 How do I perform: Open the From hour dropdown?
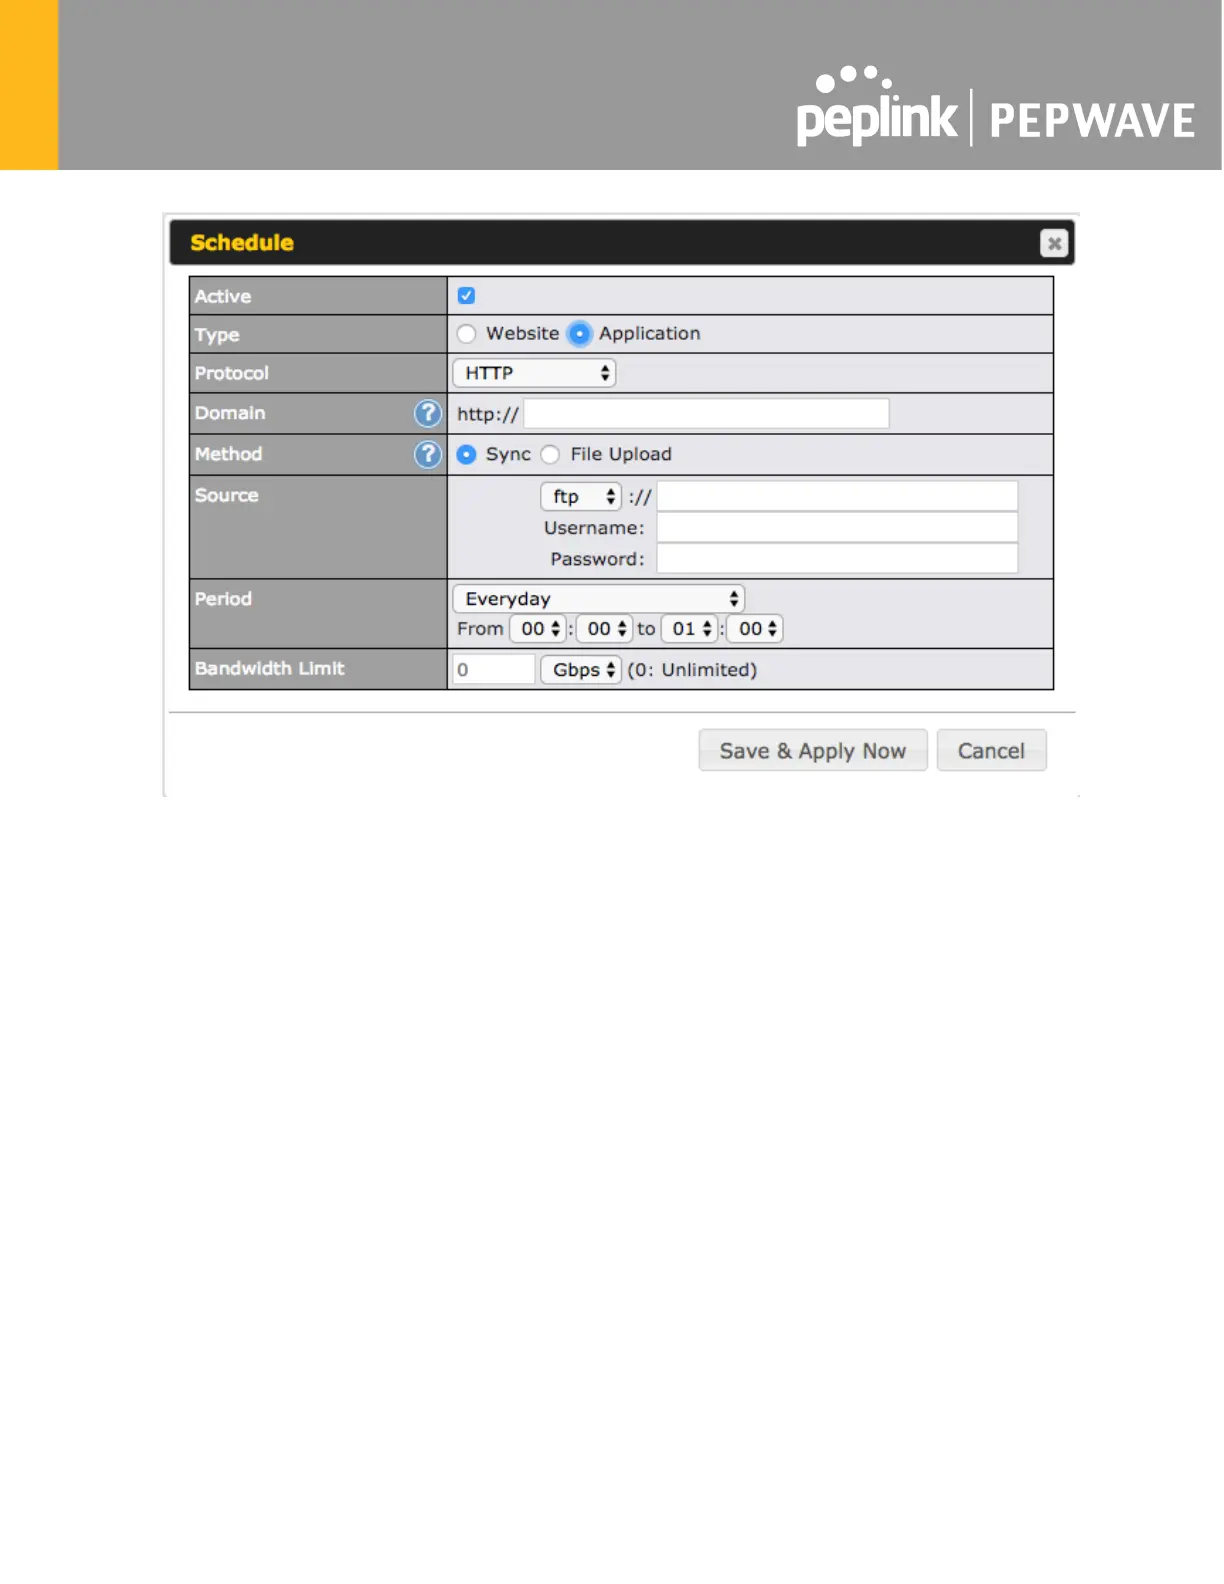coord(538,629)
